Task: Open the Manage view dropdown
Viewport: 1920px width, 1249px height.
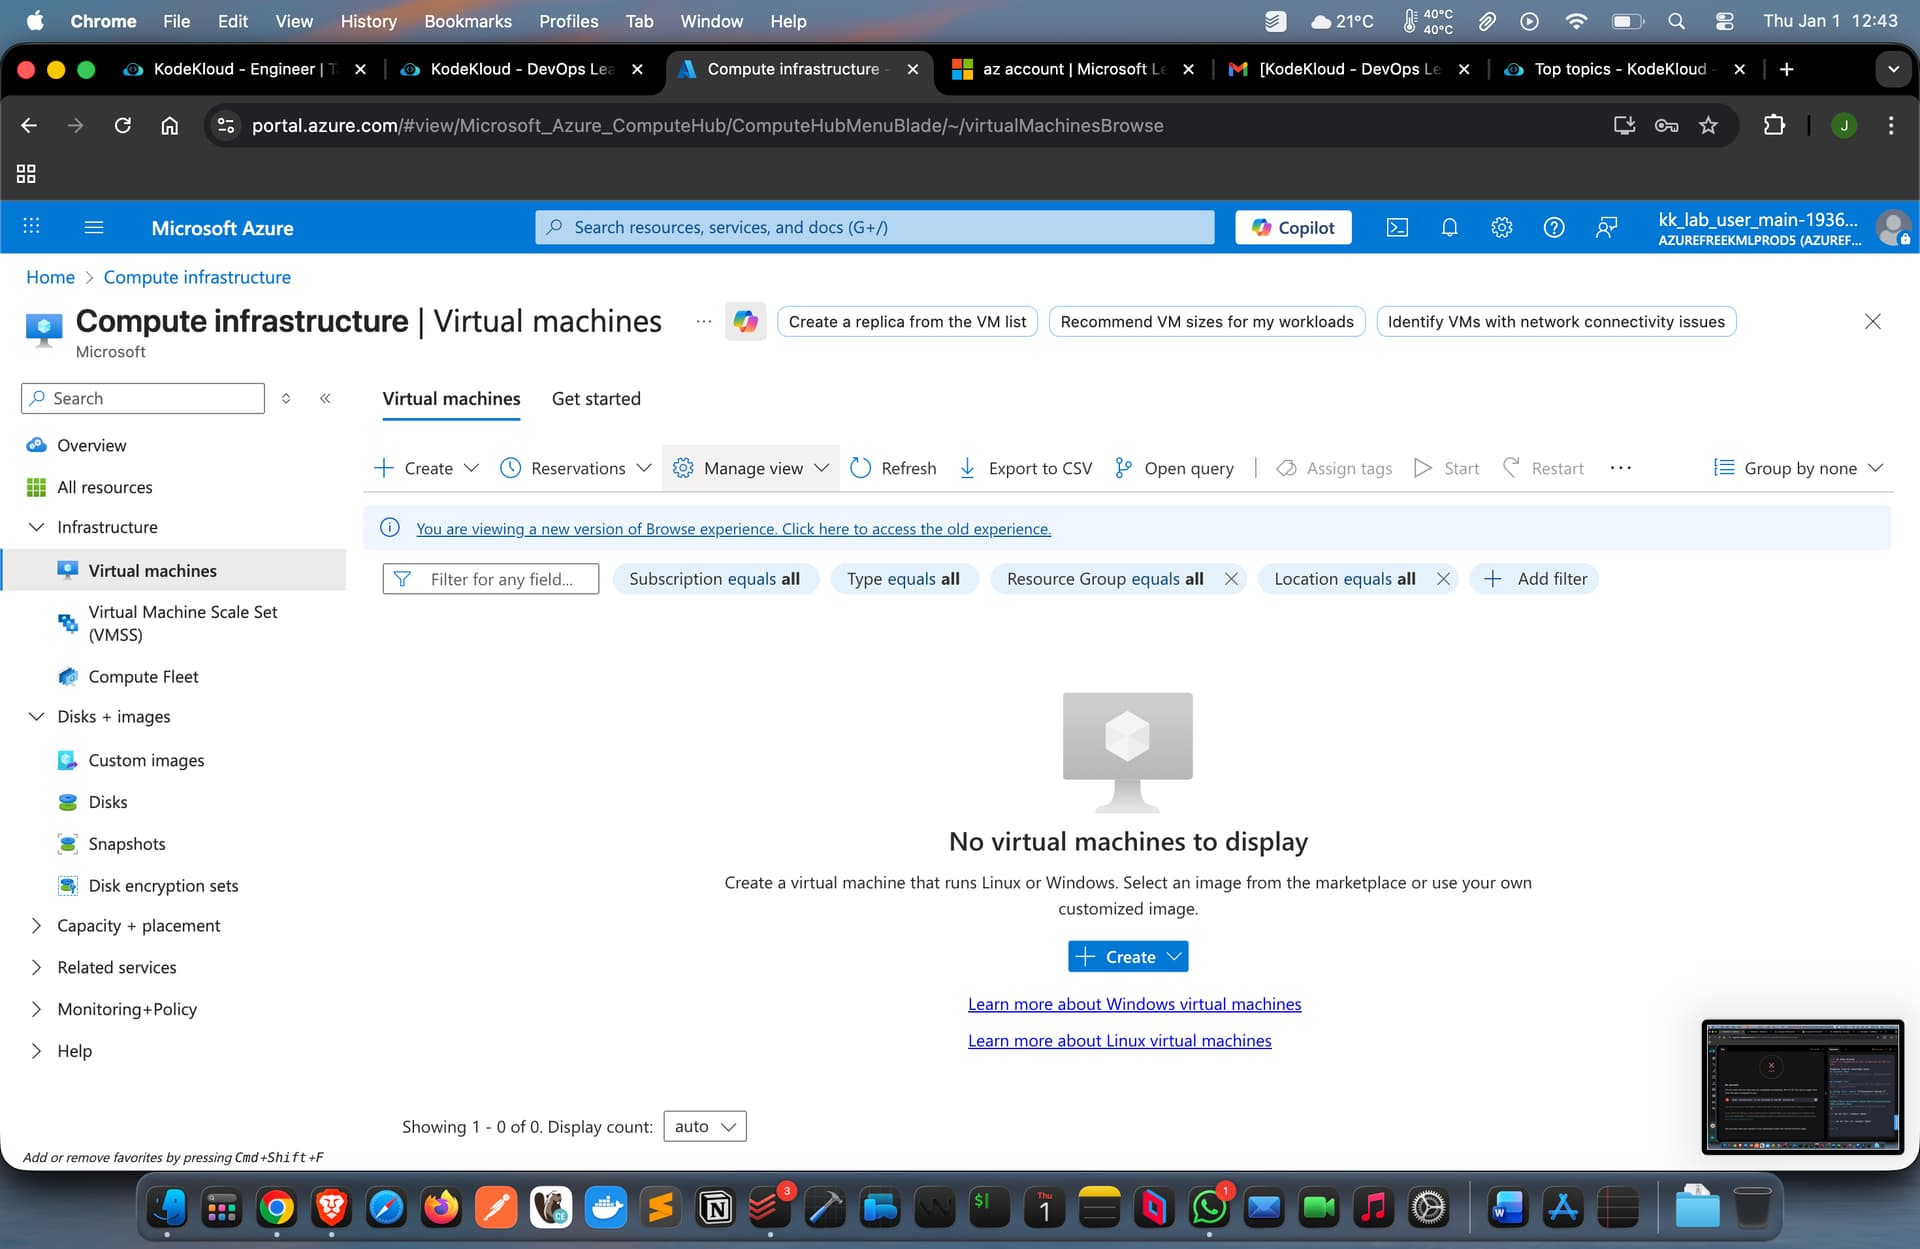Action: (752, 468)
